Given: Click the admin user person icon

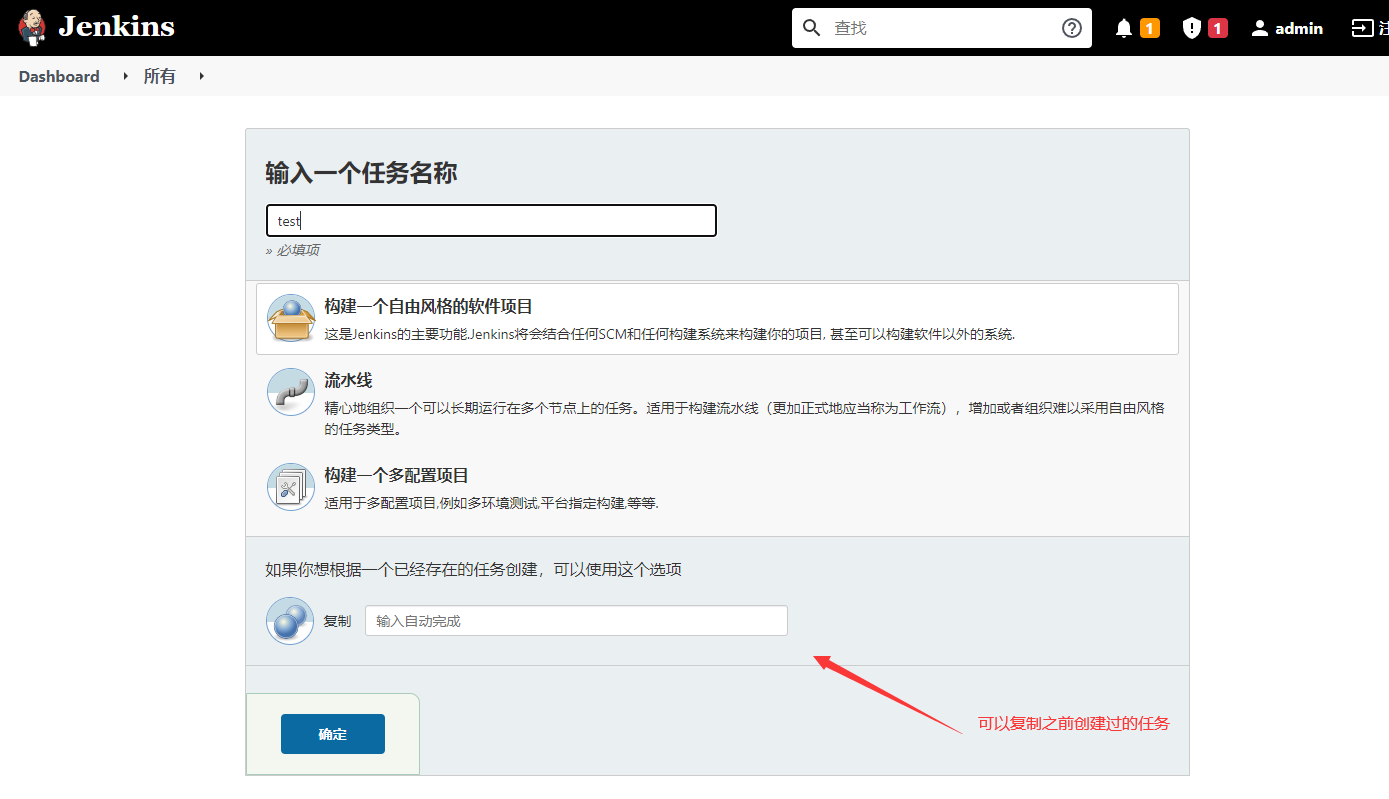Looking at the screenshot, I should click(1260, 28).
